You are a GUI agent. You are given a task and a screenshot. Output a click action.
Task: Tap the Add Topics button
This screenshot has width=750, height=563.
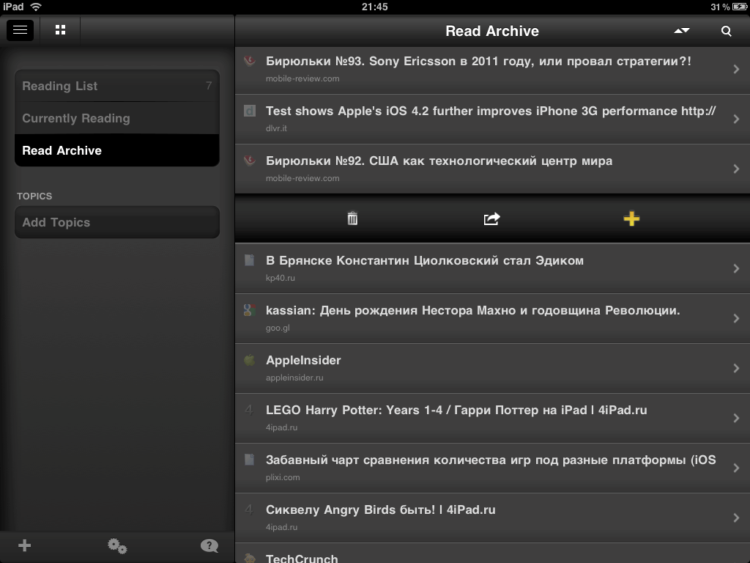click(x=117, y=222)
